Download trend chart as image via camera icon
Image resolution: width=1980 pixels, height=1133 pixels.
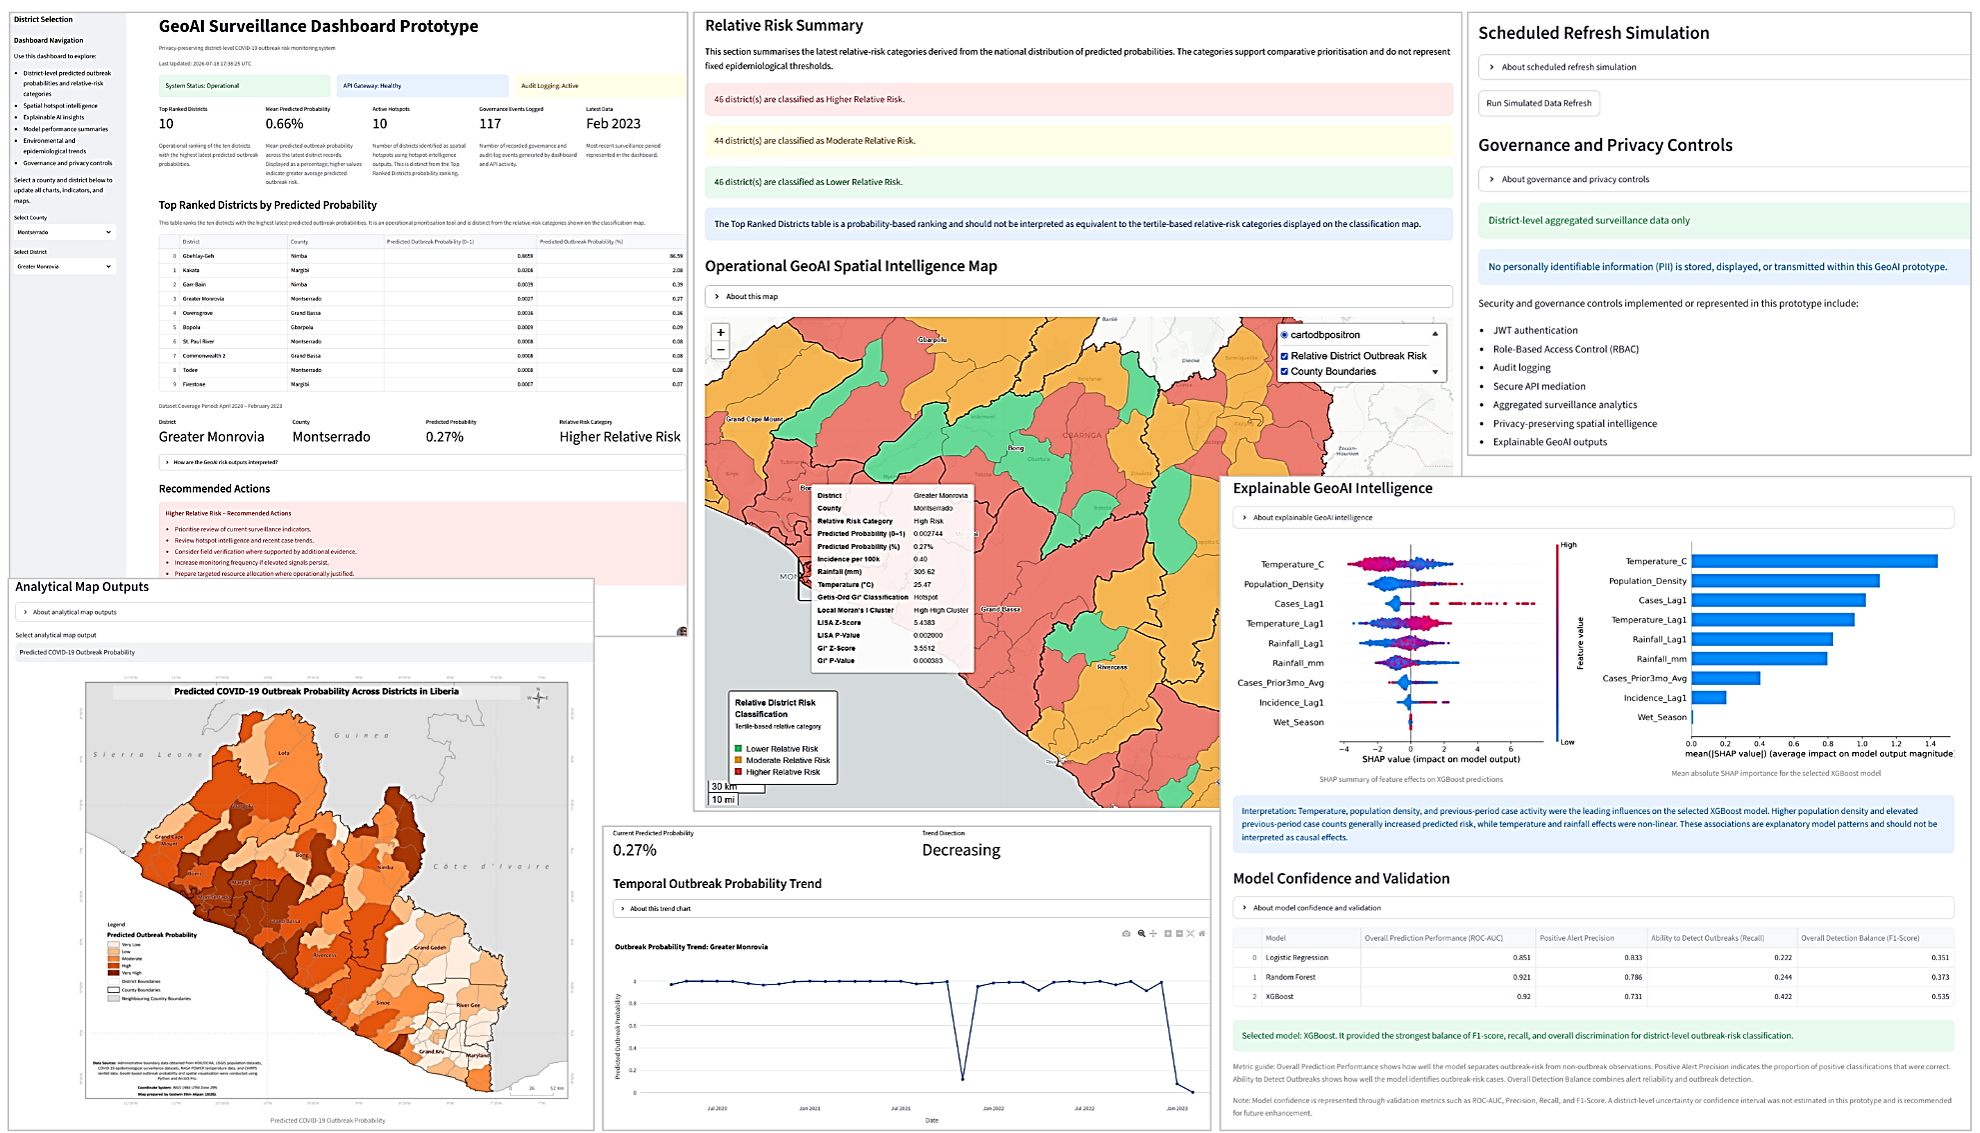(x=1126, y=933)
